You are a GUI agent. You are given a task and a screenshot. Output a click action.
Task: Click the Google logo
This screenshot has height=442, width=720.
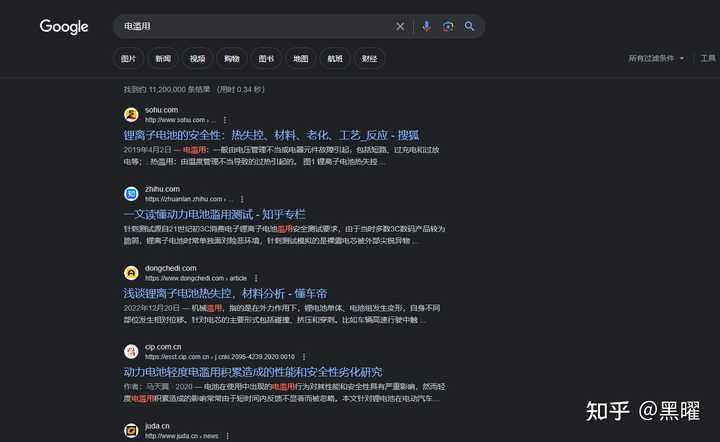tap(64, 27)
